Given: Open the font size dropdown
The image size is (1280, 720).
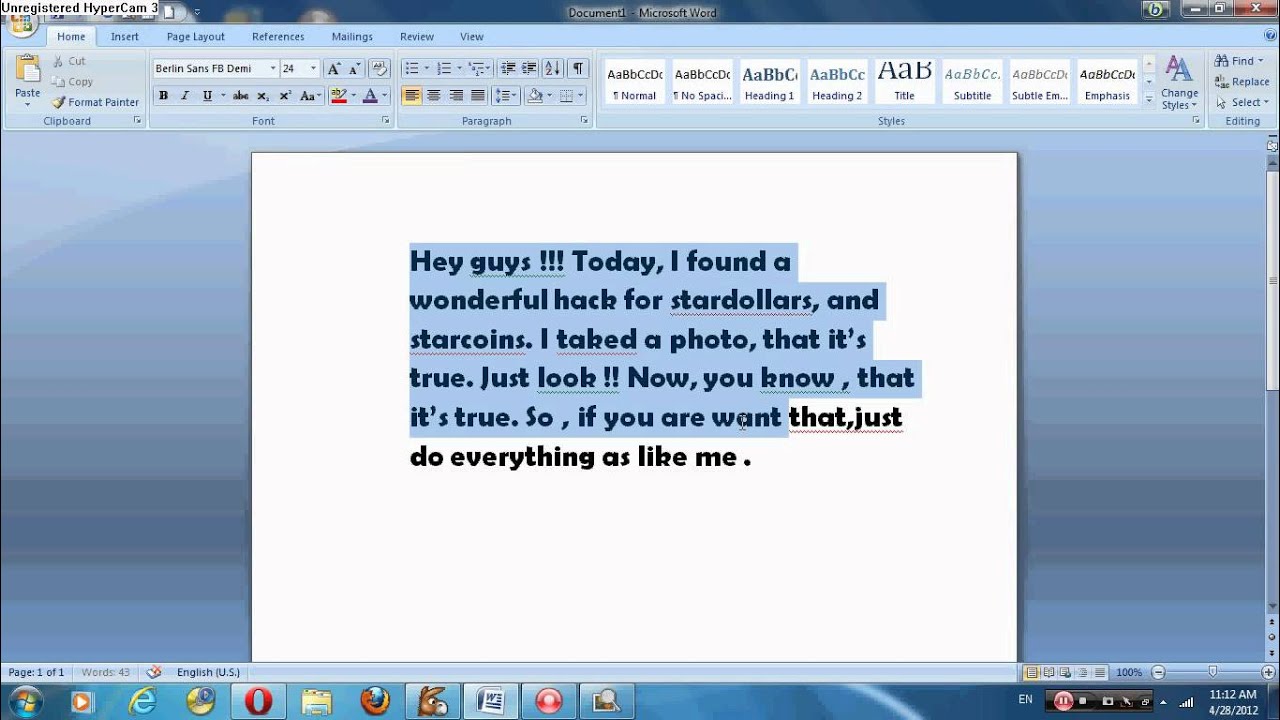Looking at the screenshot, I should (313, 68).
